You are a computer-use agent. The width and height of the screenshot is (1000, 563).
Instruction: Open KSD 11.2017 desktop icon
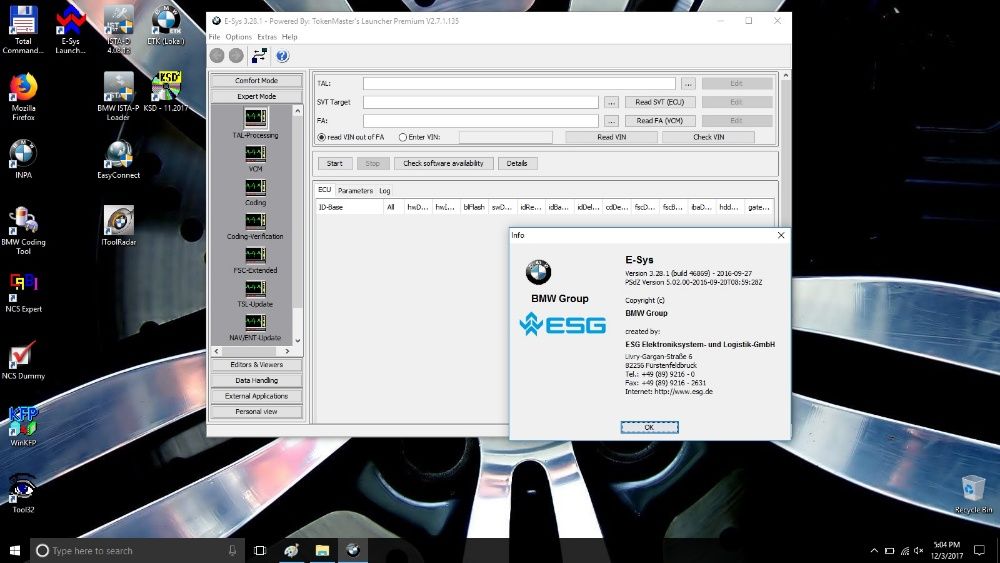point(166,92)
